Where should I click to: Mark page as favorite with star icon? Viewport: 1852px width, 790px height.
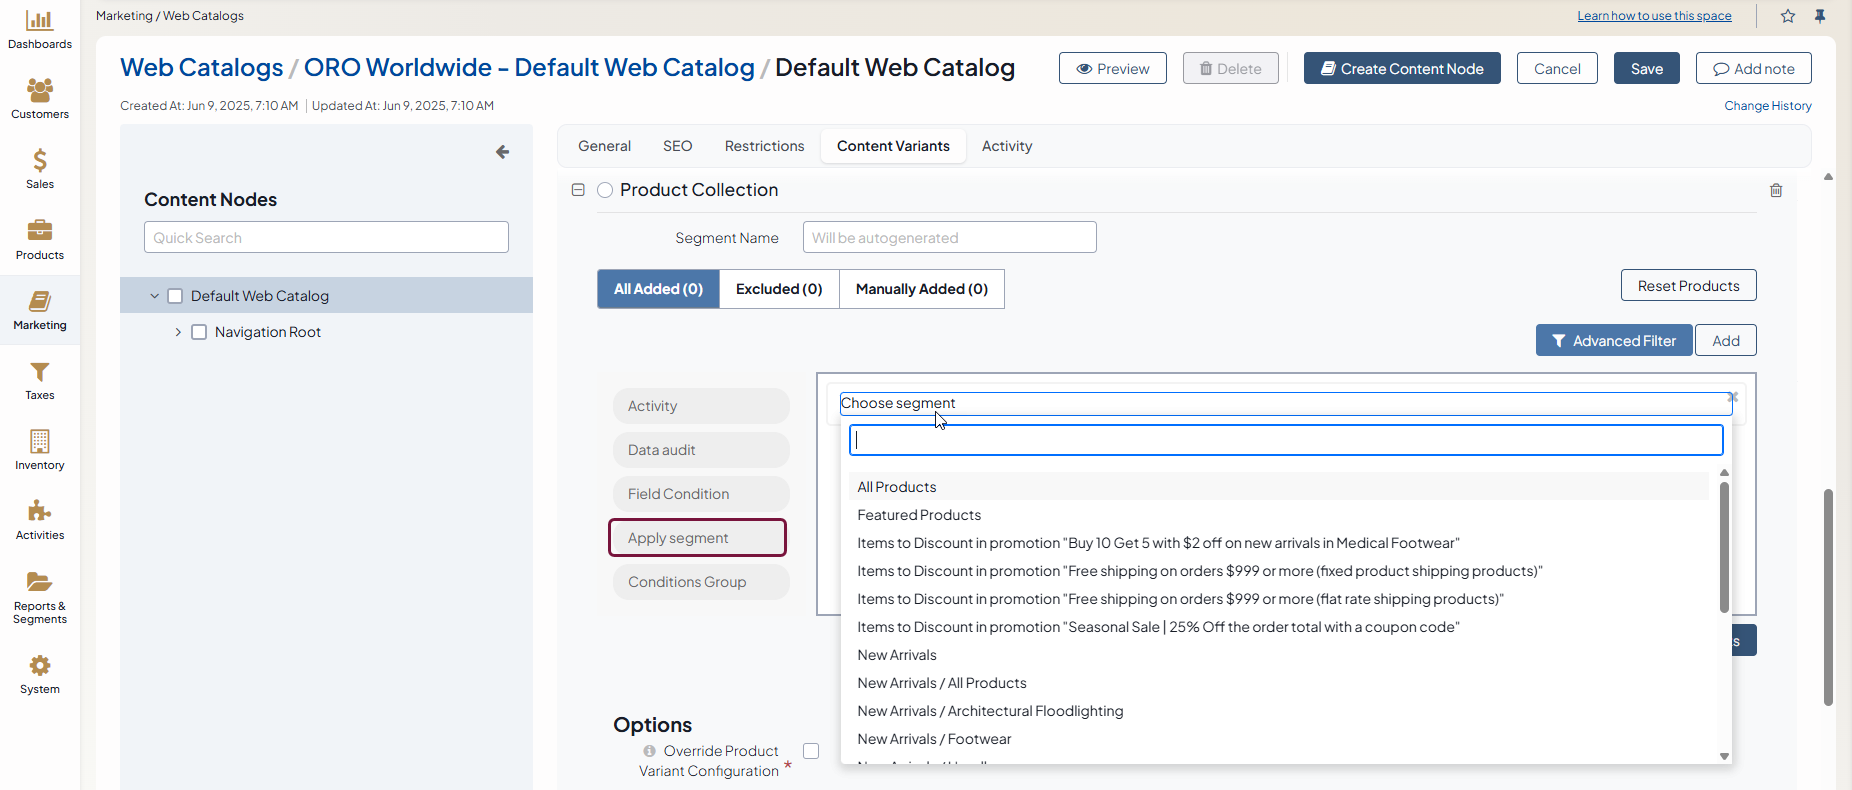click(1788, 16)
